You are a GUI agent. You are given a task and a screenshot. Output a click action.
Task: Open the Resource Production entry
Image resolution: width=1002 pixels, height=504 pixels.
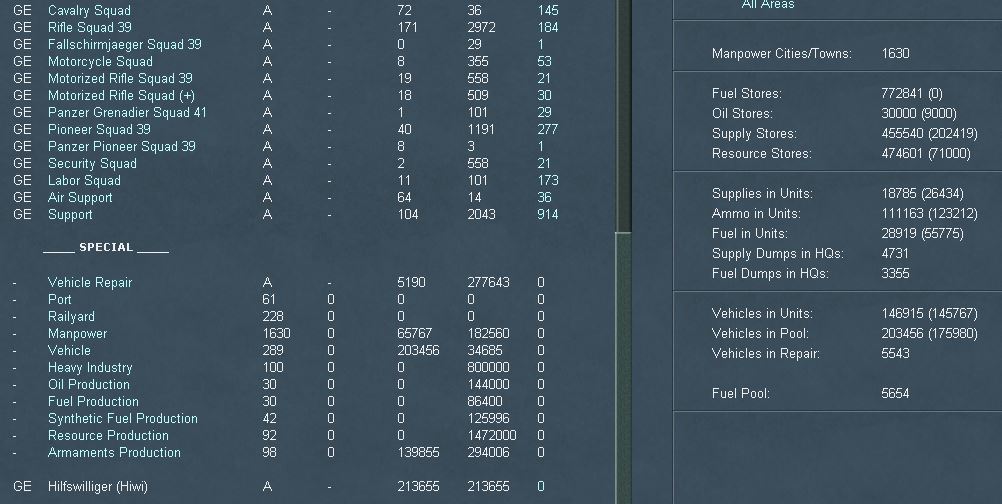[x=108, y=435]
